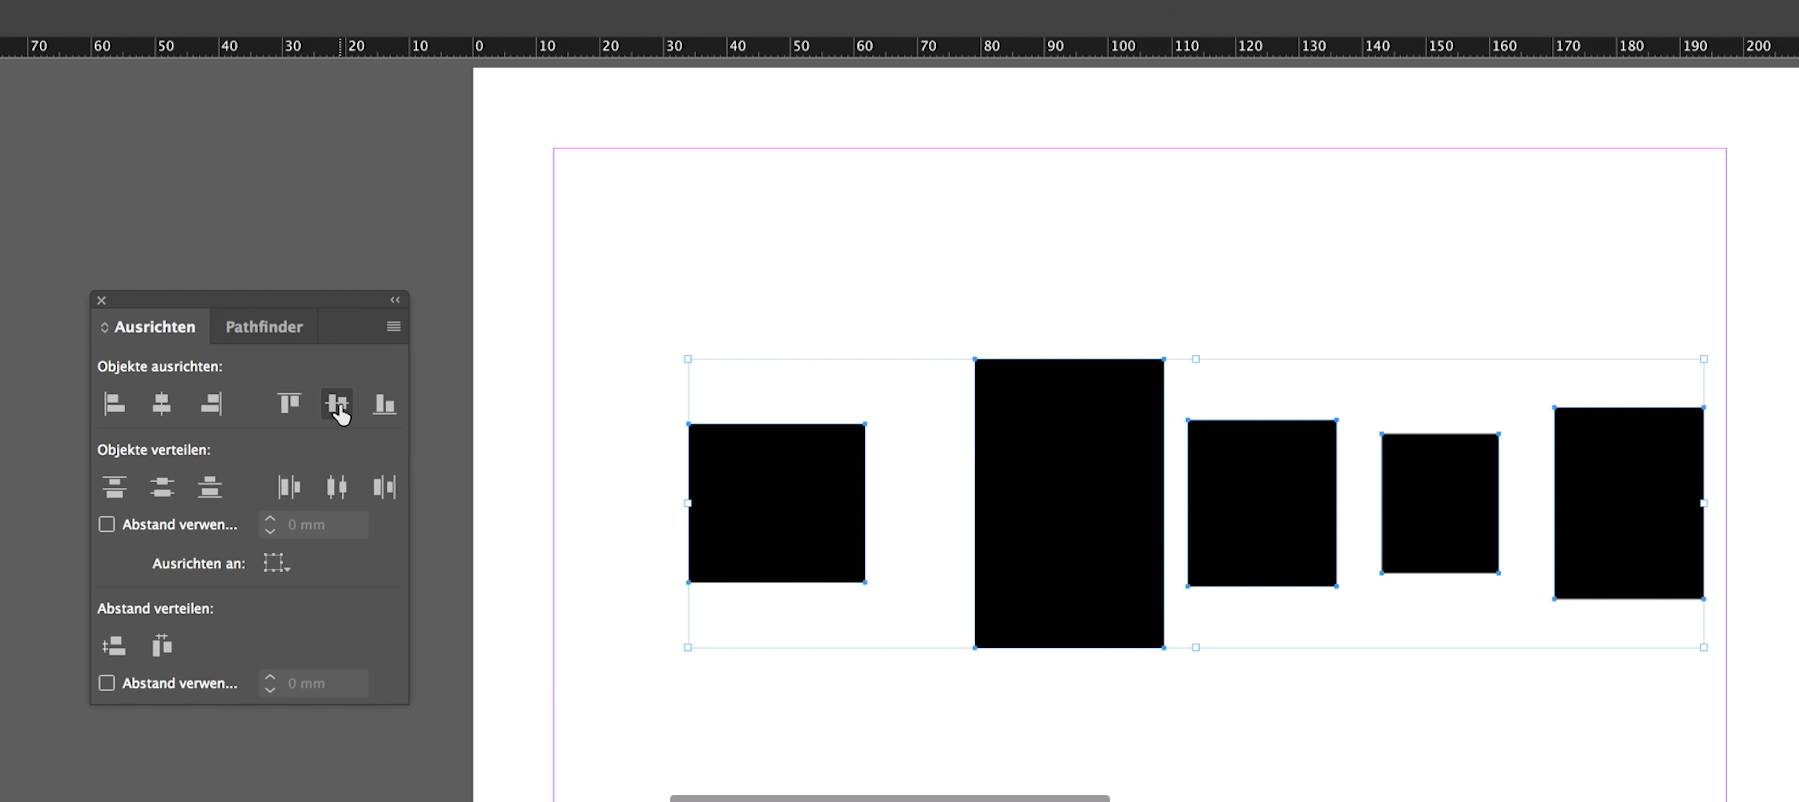Distribute objects by left edges
This screenshot has width=1799, height=802.
[289, 487]
